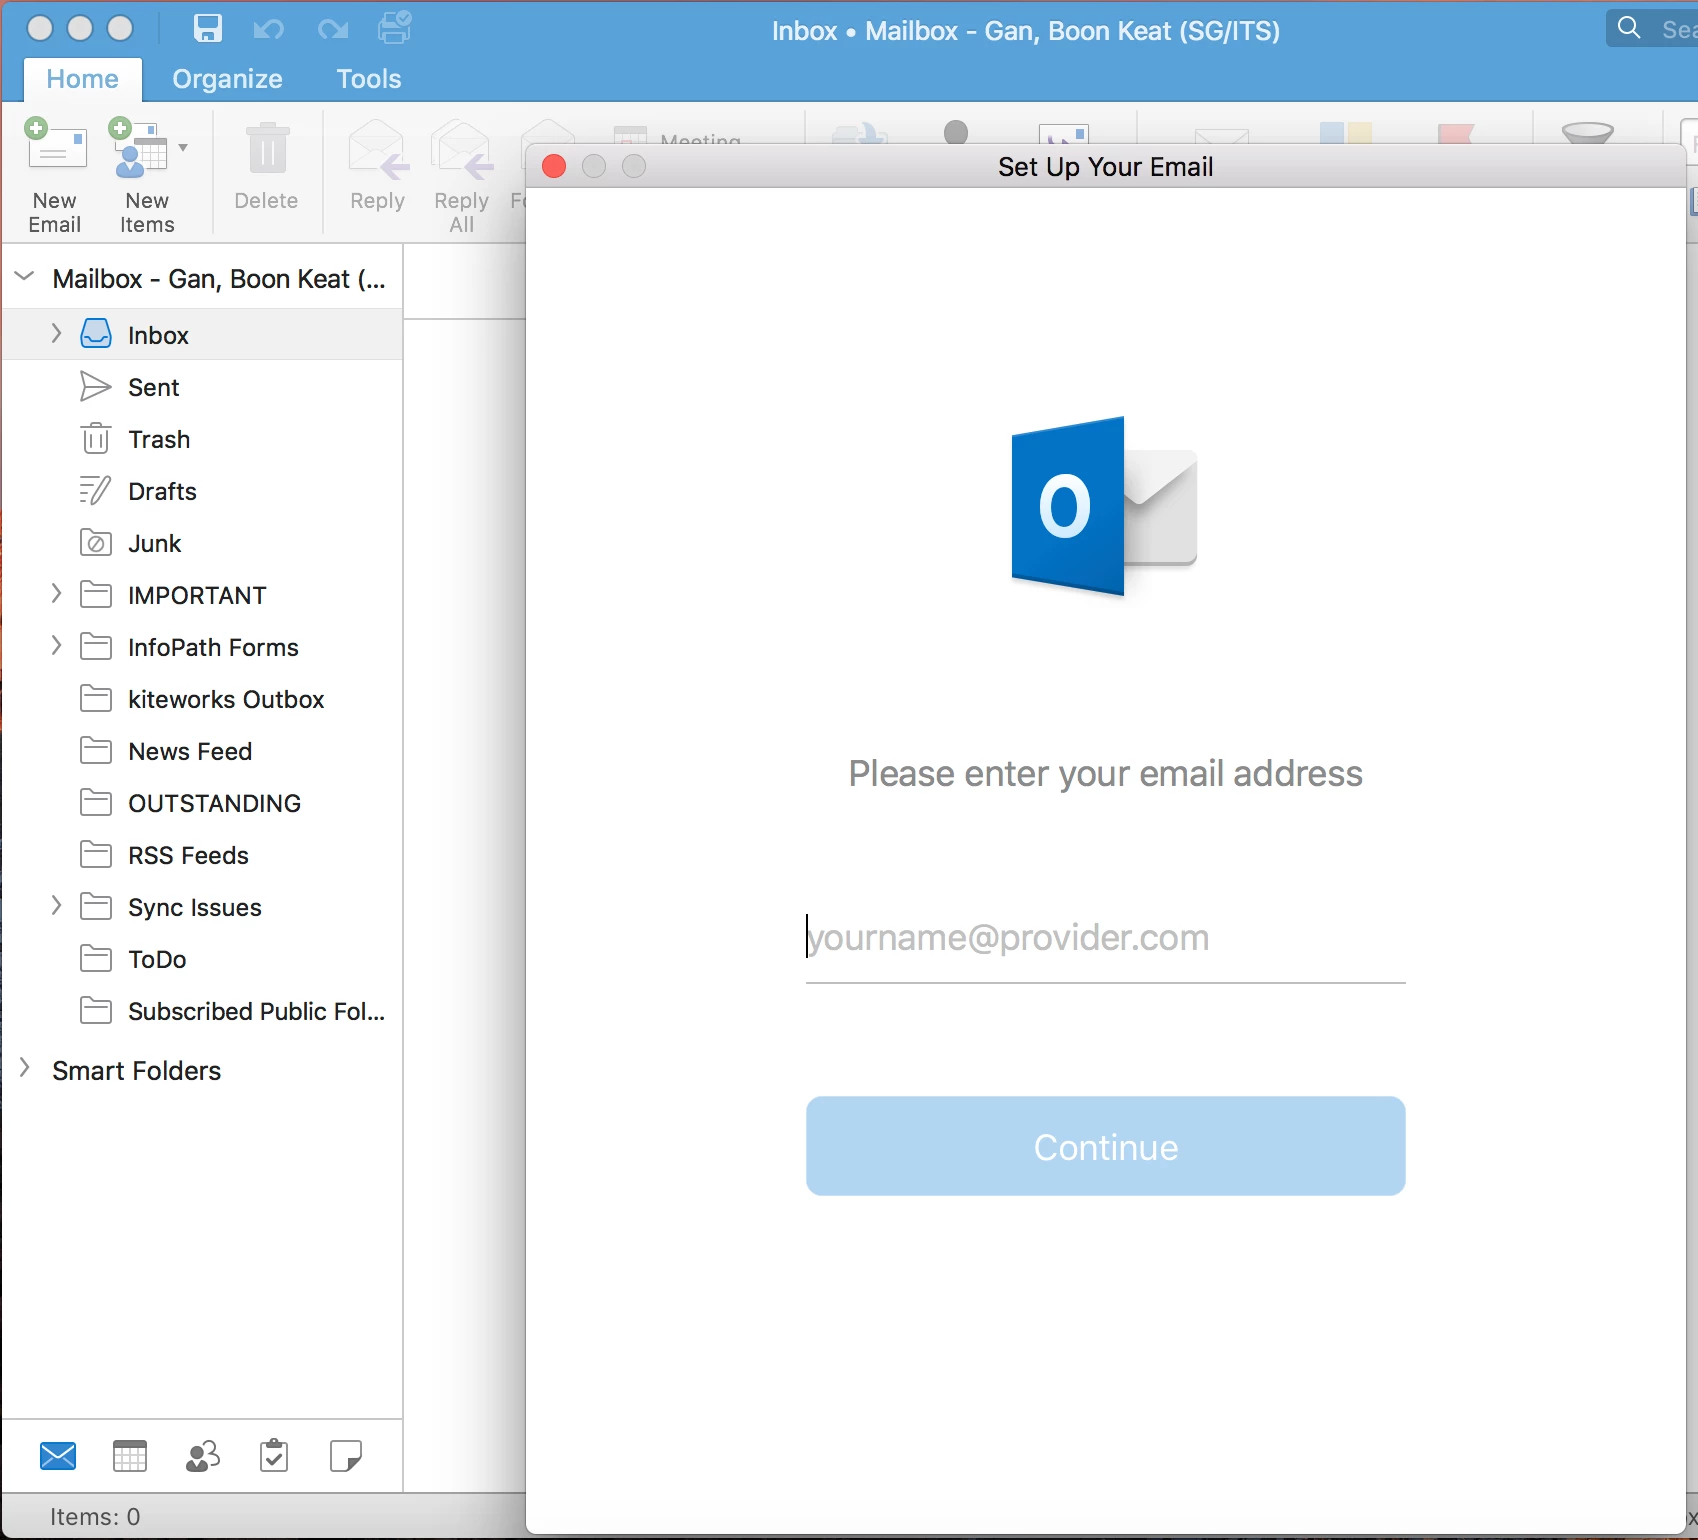Click the Redo arrow icon
Image resolution: width=1698 pixels, height=1540 pixels.
pos(332,29)
